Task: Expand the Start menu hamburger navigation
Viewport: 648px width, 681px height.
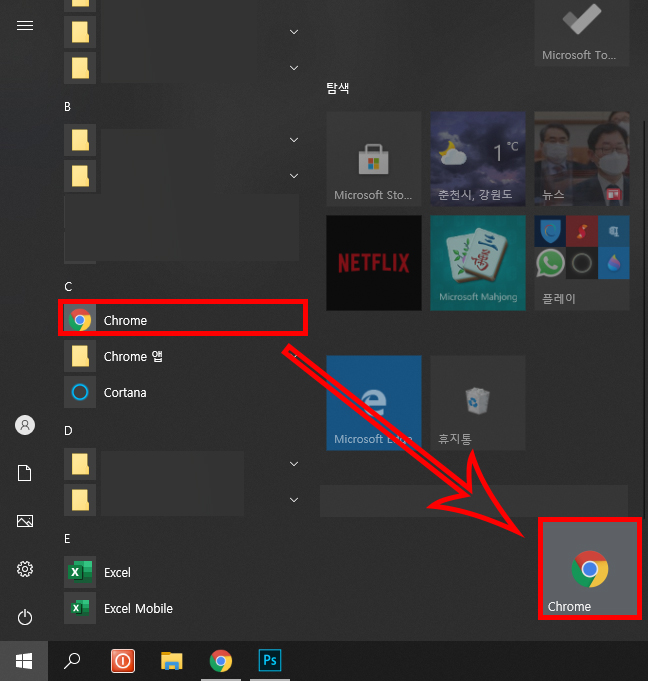Action: [x=25, y=26]
